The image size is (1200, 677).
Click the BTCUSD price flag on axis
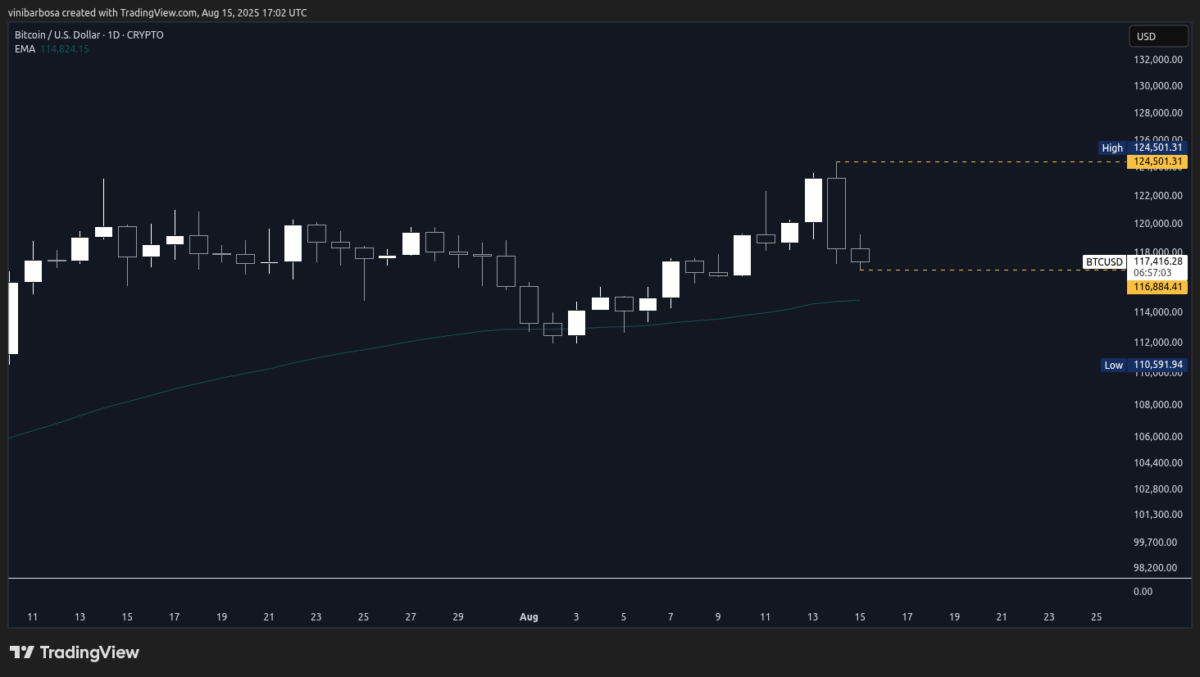tap(1103, 261)
